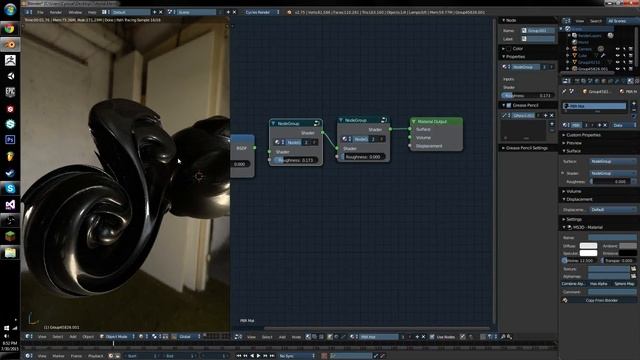Viewport: 640px width, 360px height.
Task: Adjust Roughness 0.000 slider in second NodeGroup
Action: [363, 157]
